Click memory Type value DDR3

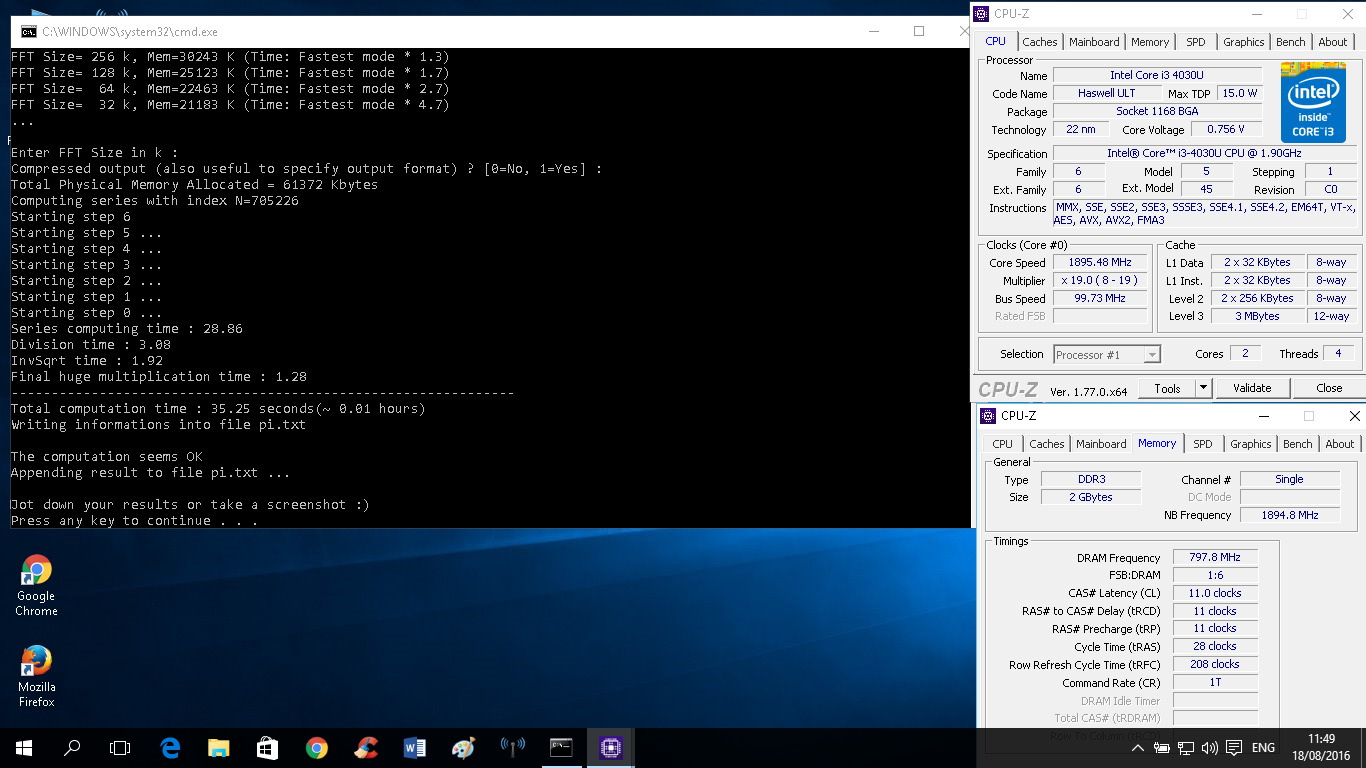[x=1091, y=480]
